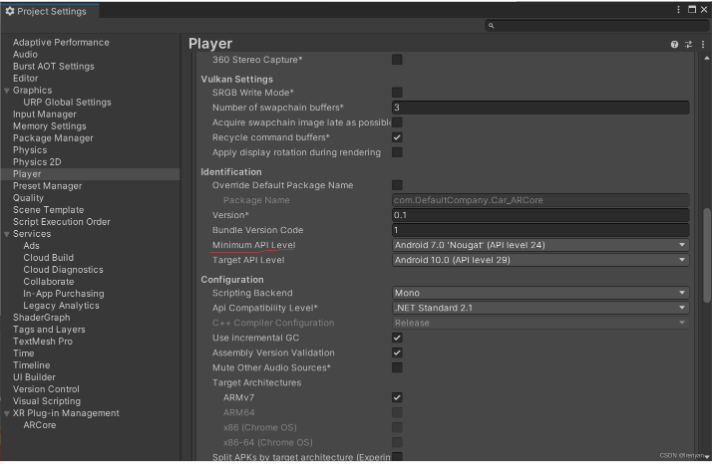Uncheck the ARMv7 architecture checkbox
The image size is (712, 464).
coord(397,398)
